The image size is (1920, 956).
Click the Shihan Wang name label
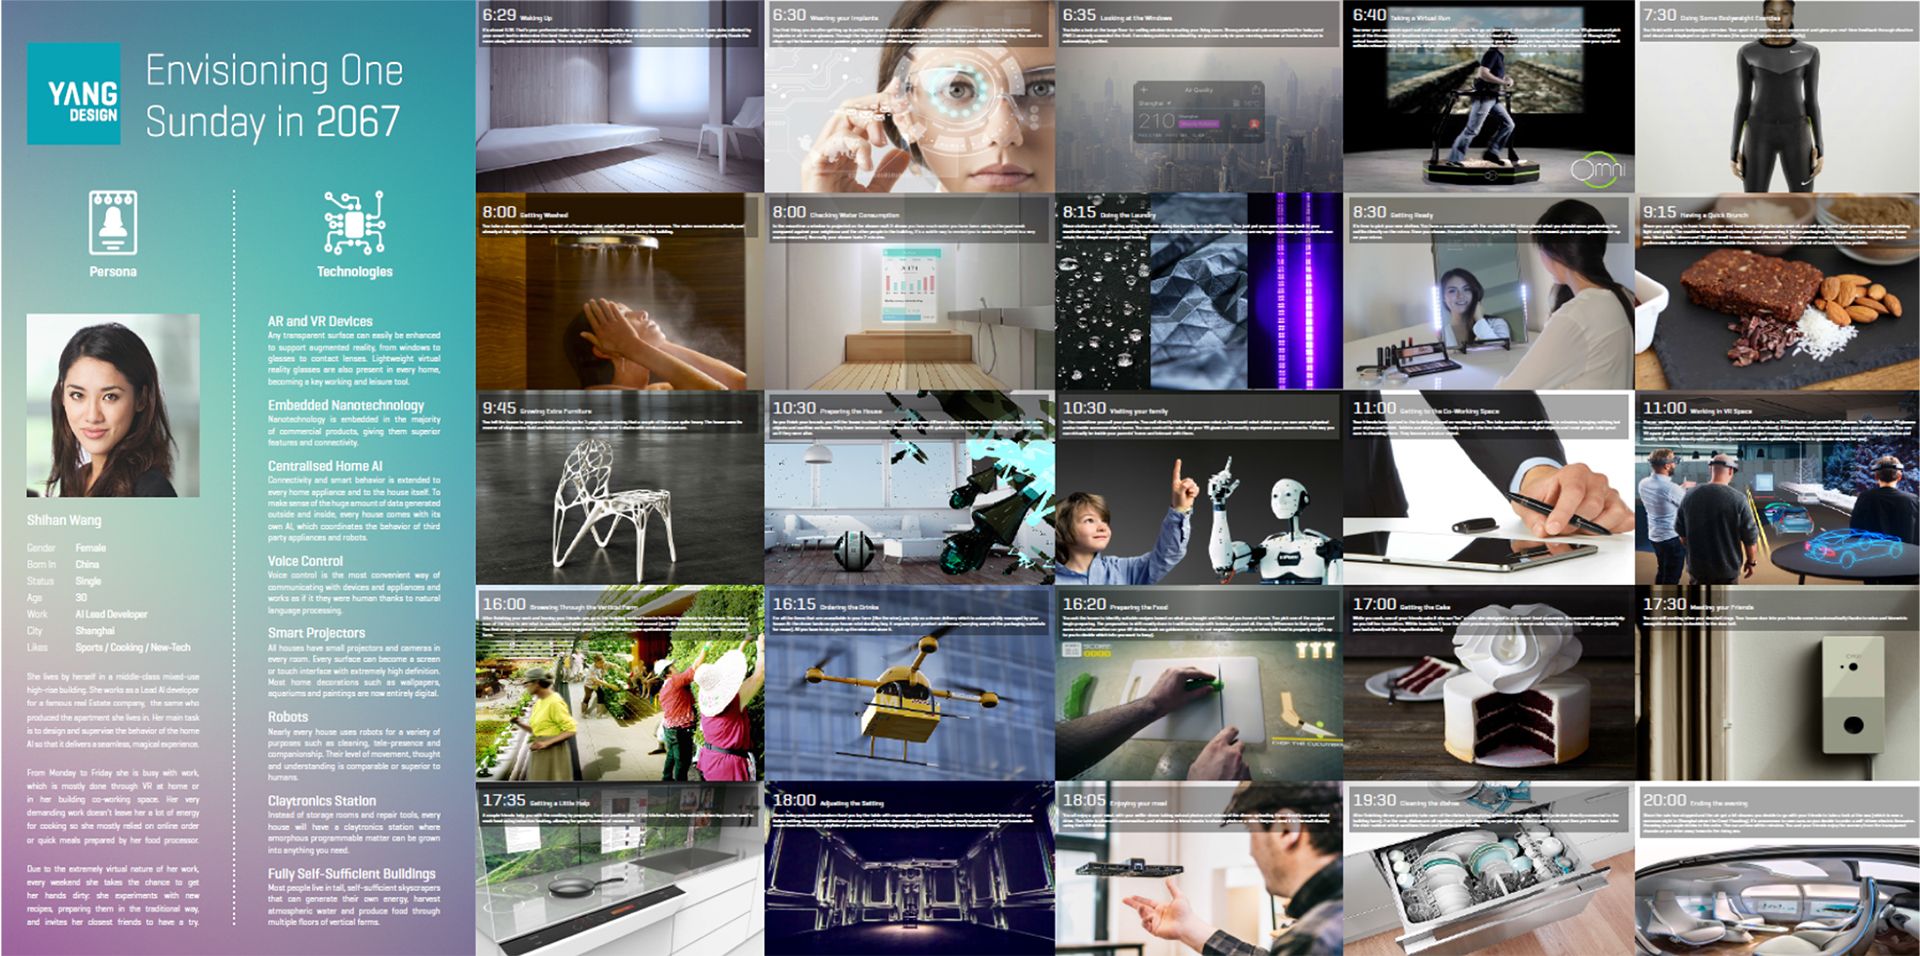(x=64, y=520)
